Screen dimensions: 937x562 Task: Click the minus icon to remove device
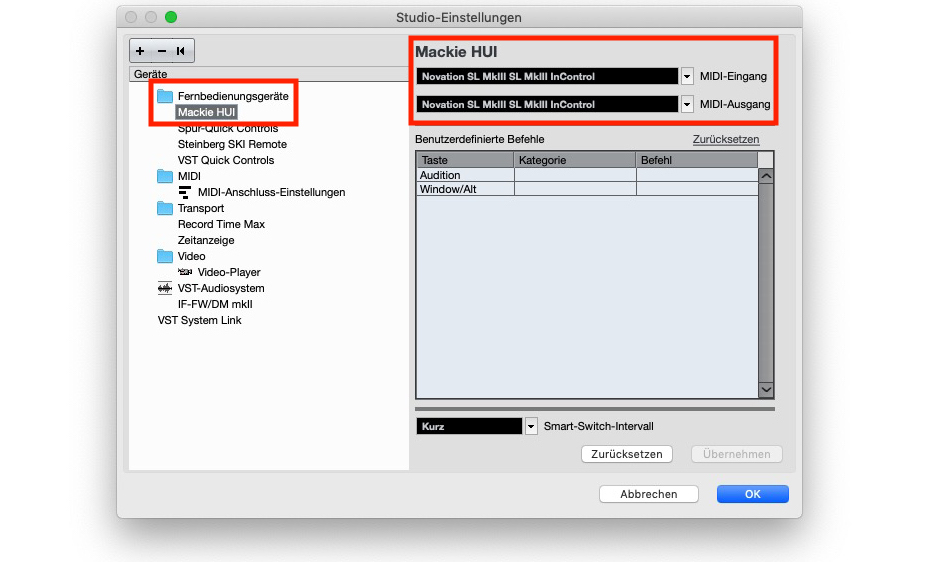tap(161, 51)
